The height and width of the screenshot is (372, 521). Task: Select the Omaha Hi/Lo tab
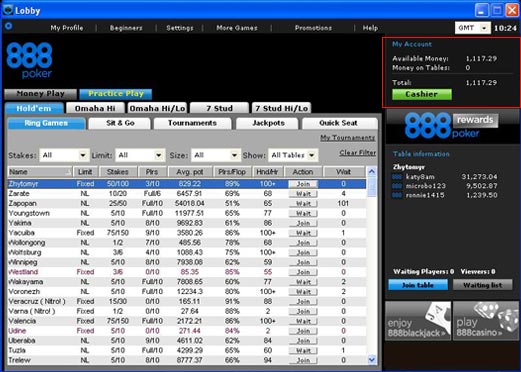(x=157, y=108)
